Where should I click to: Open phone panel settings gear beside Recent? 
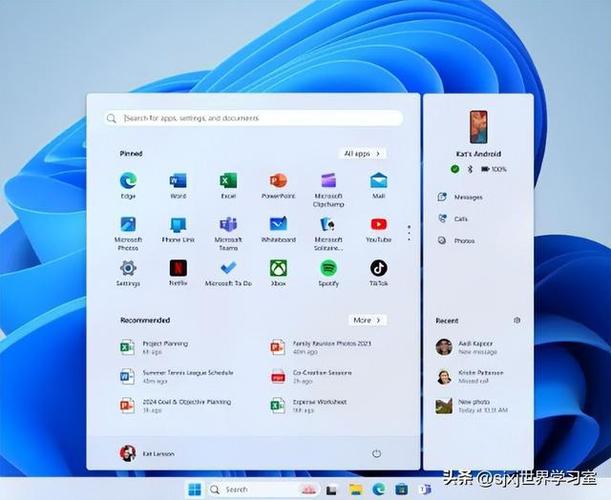(x=517, y=320)
